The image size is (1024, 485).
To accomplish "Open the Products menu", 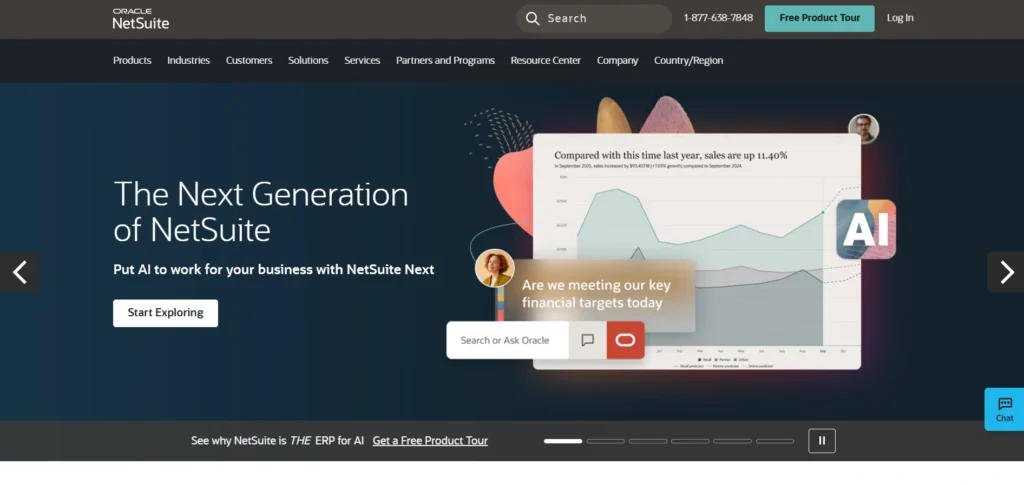I will point(132,60).
